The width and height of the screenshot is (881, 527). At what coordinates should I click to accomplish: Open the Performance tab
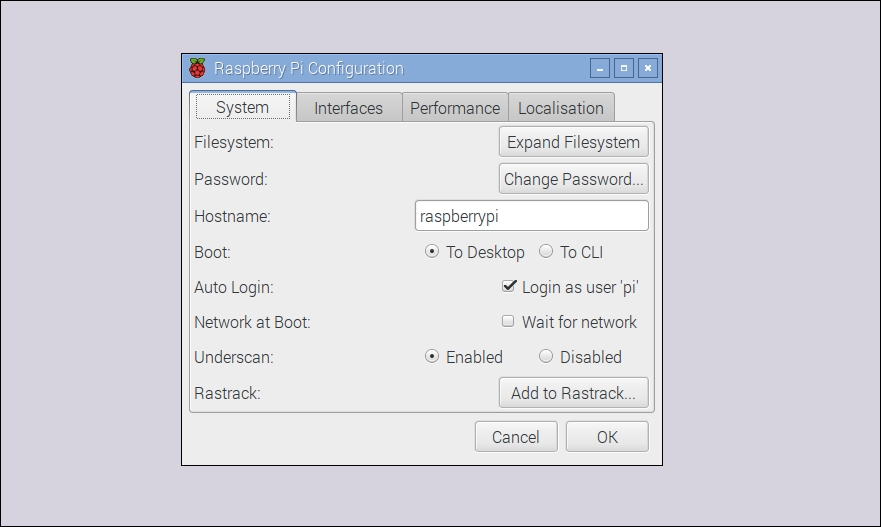[x=455, y=108]
